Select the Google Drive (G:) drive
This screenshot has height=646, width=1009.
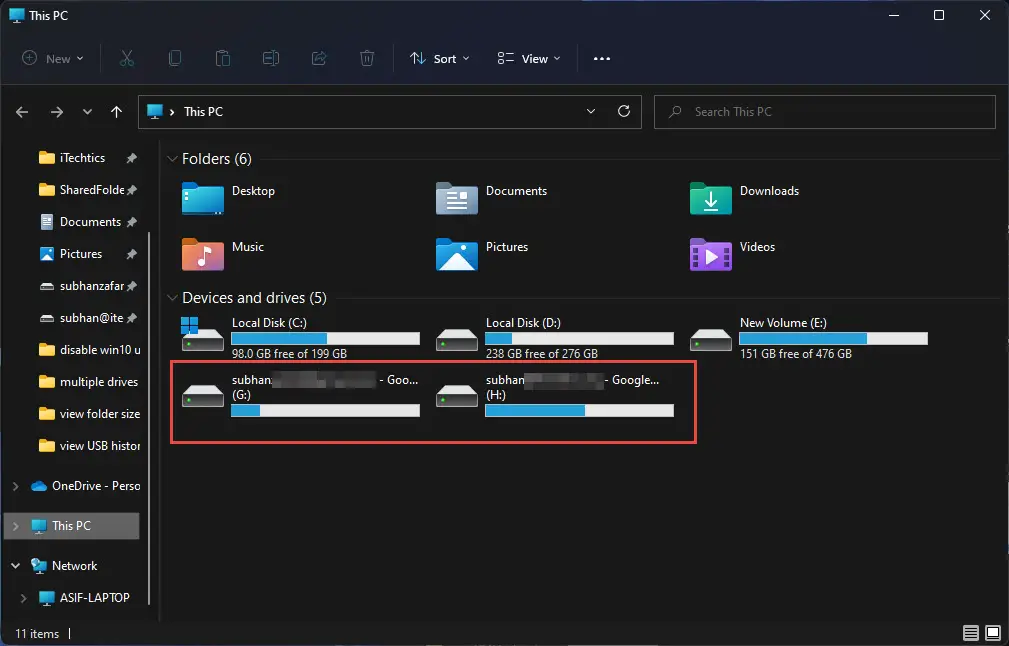click(x=301, y=394)
